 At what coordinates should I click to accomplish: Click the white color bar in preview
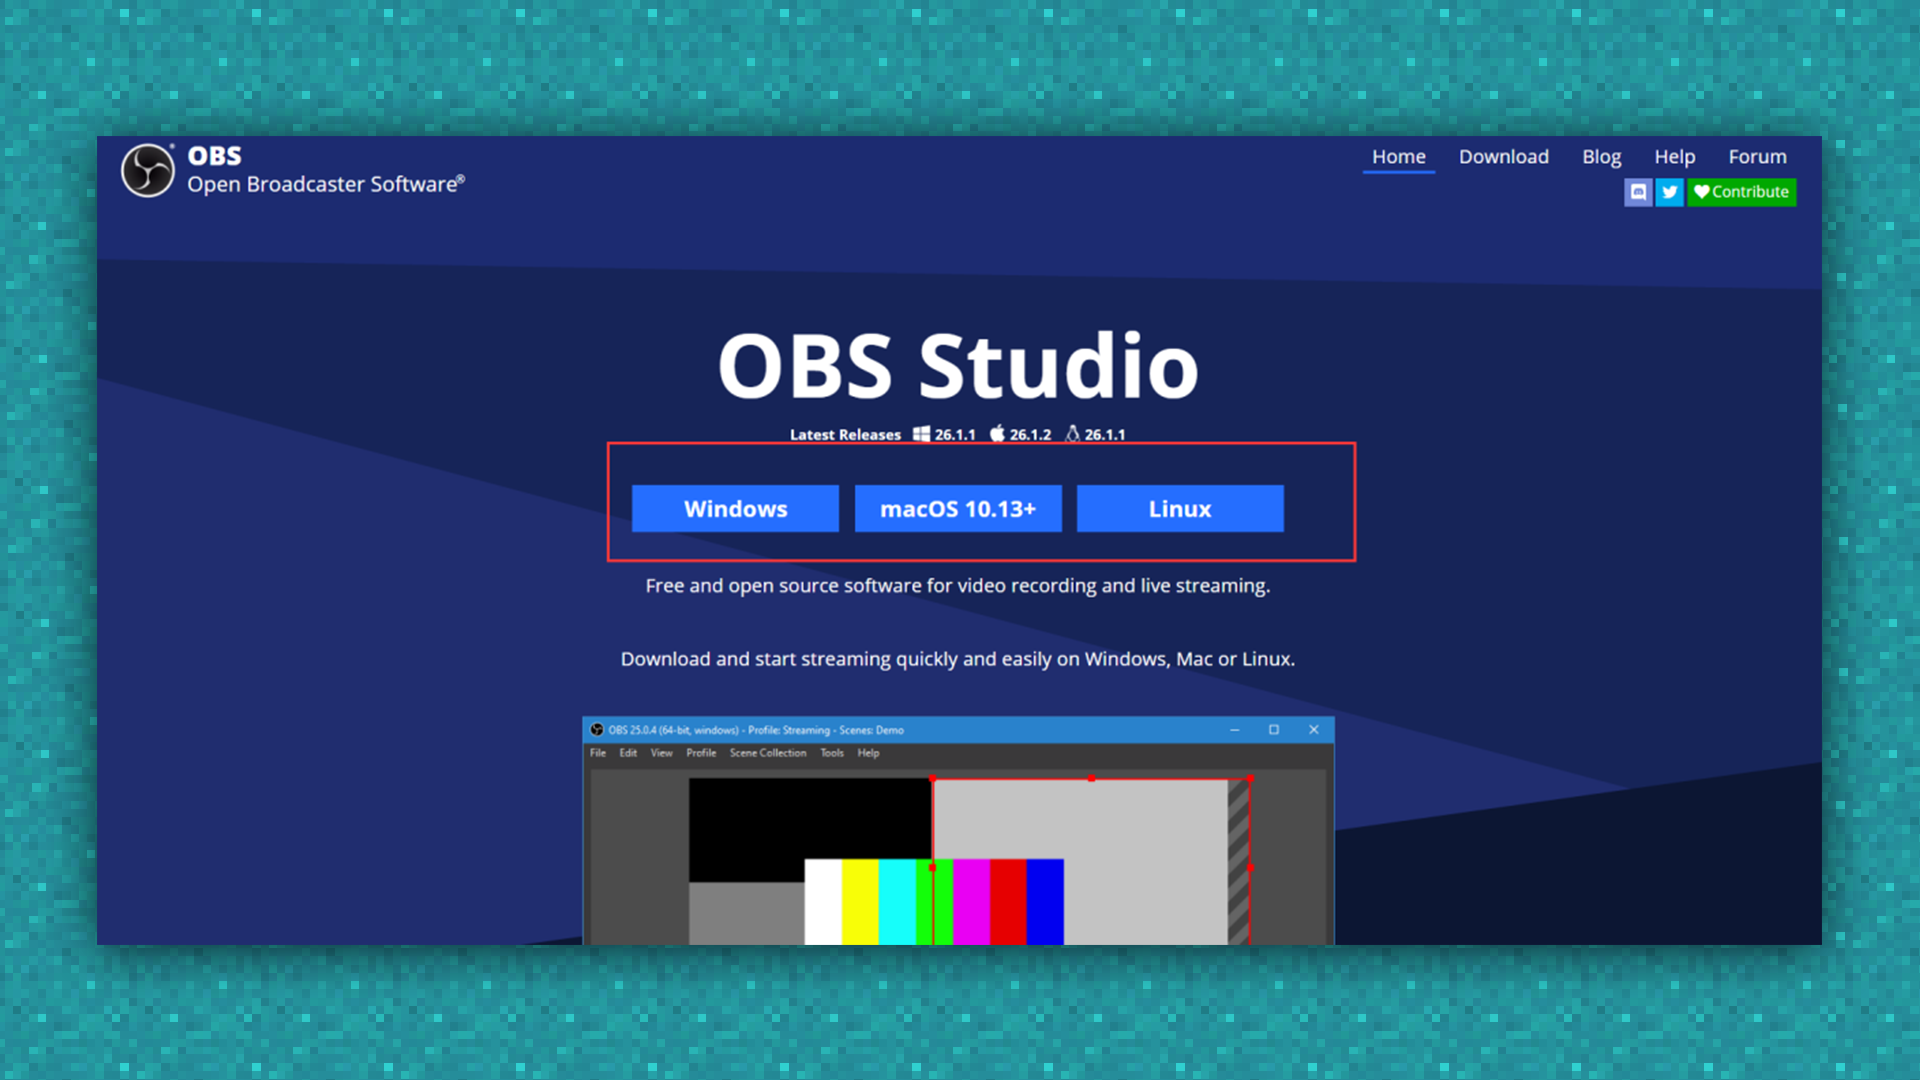coord(823,902)
